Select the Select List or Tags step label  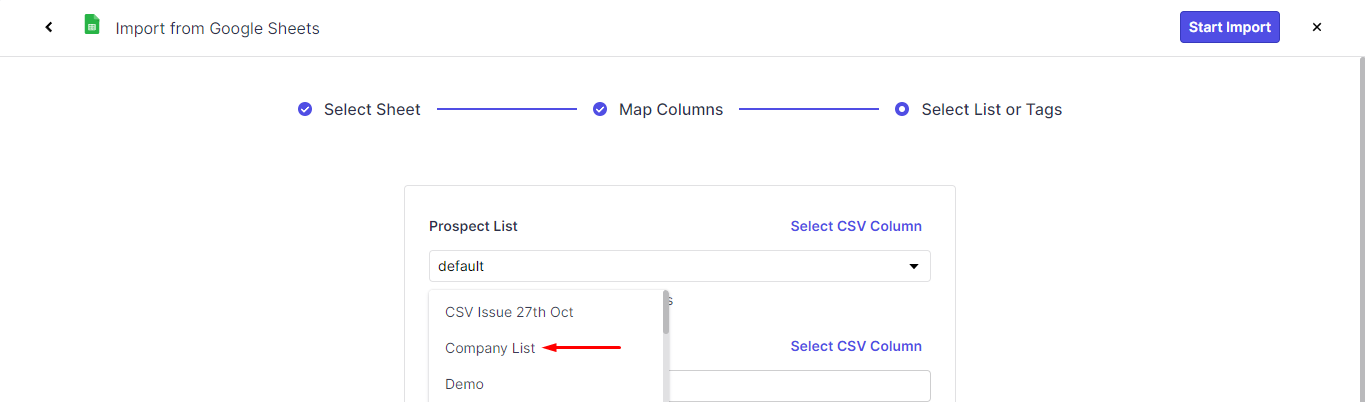991,109
